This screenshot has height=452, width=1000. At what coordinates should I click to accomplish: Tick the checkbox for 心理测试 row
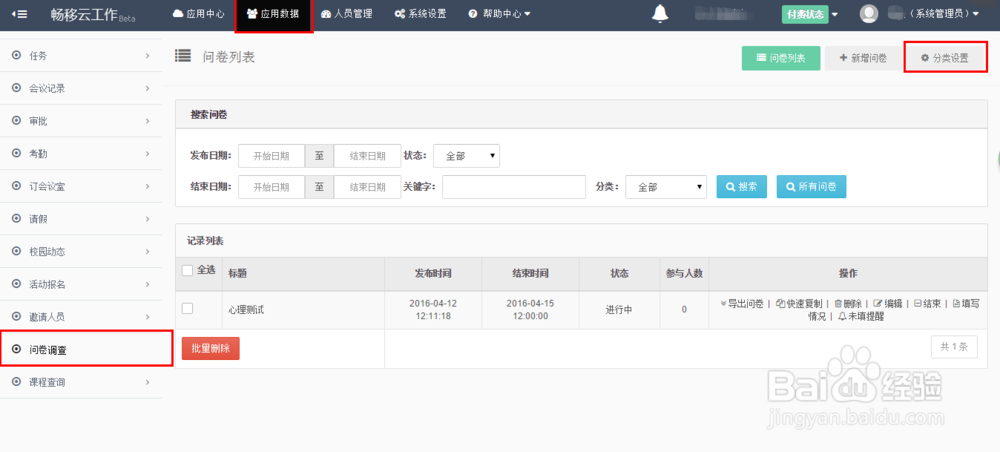tap(188, 309)
